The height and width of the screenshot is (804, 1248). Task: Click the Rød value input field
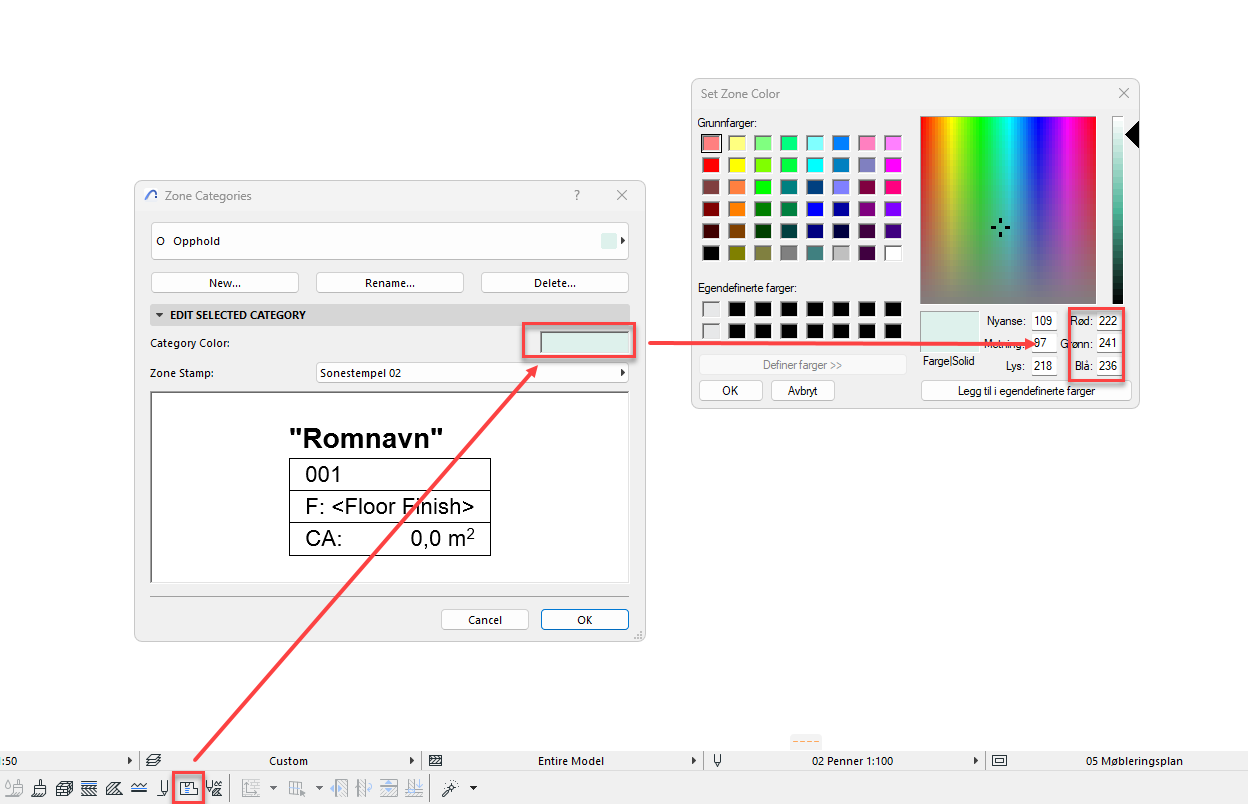click(1108, 321)
